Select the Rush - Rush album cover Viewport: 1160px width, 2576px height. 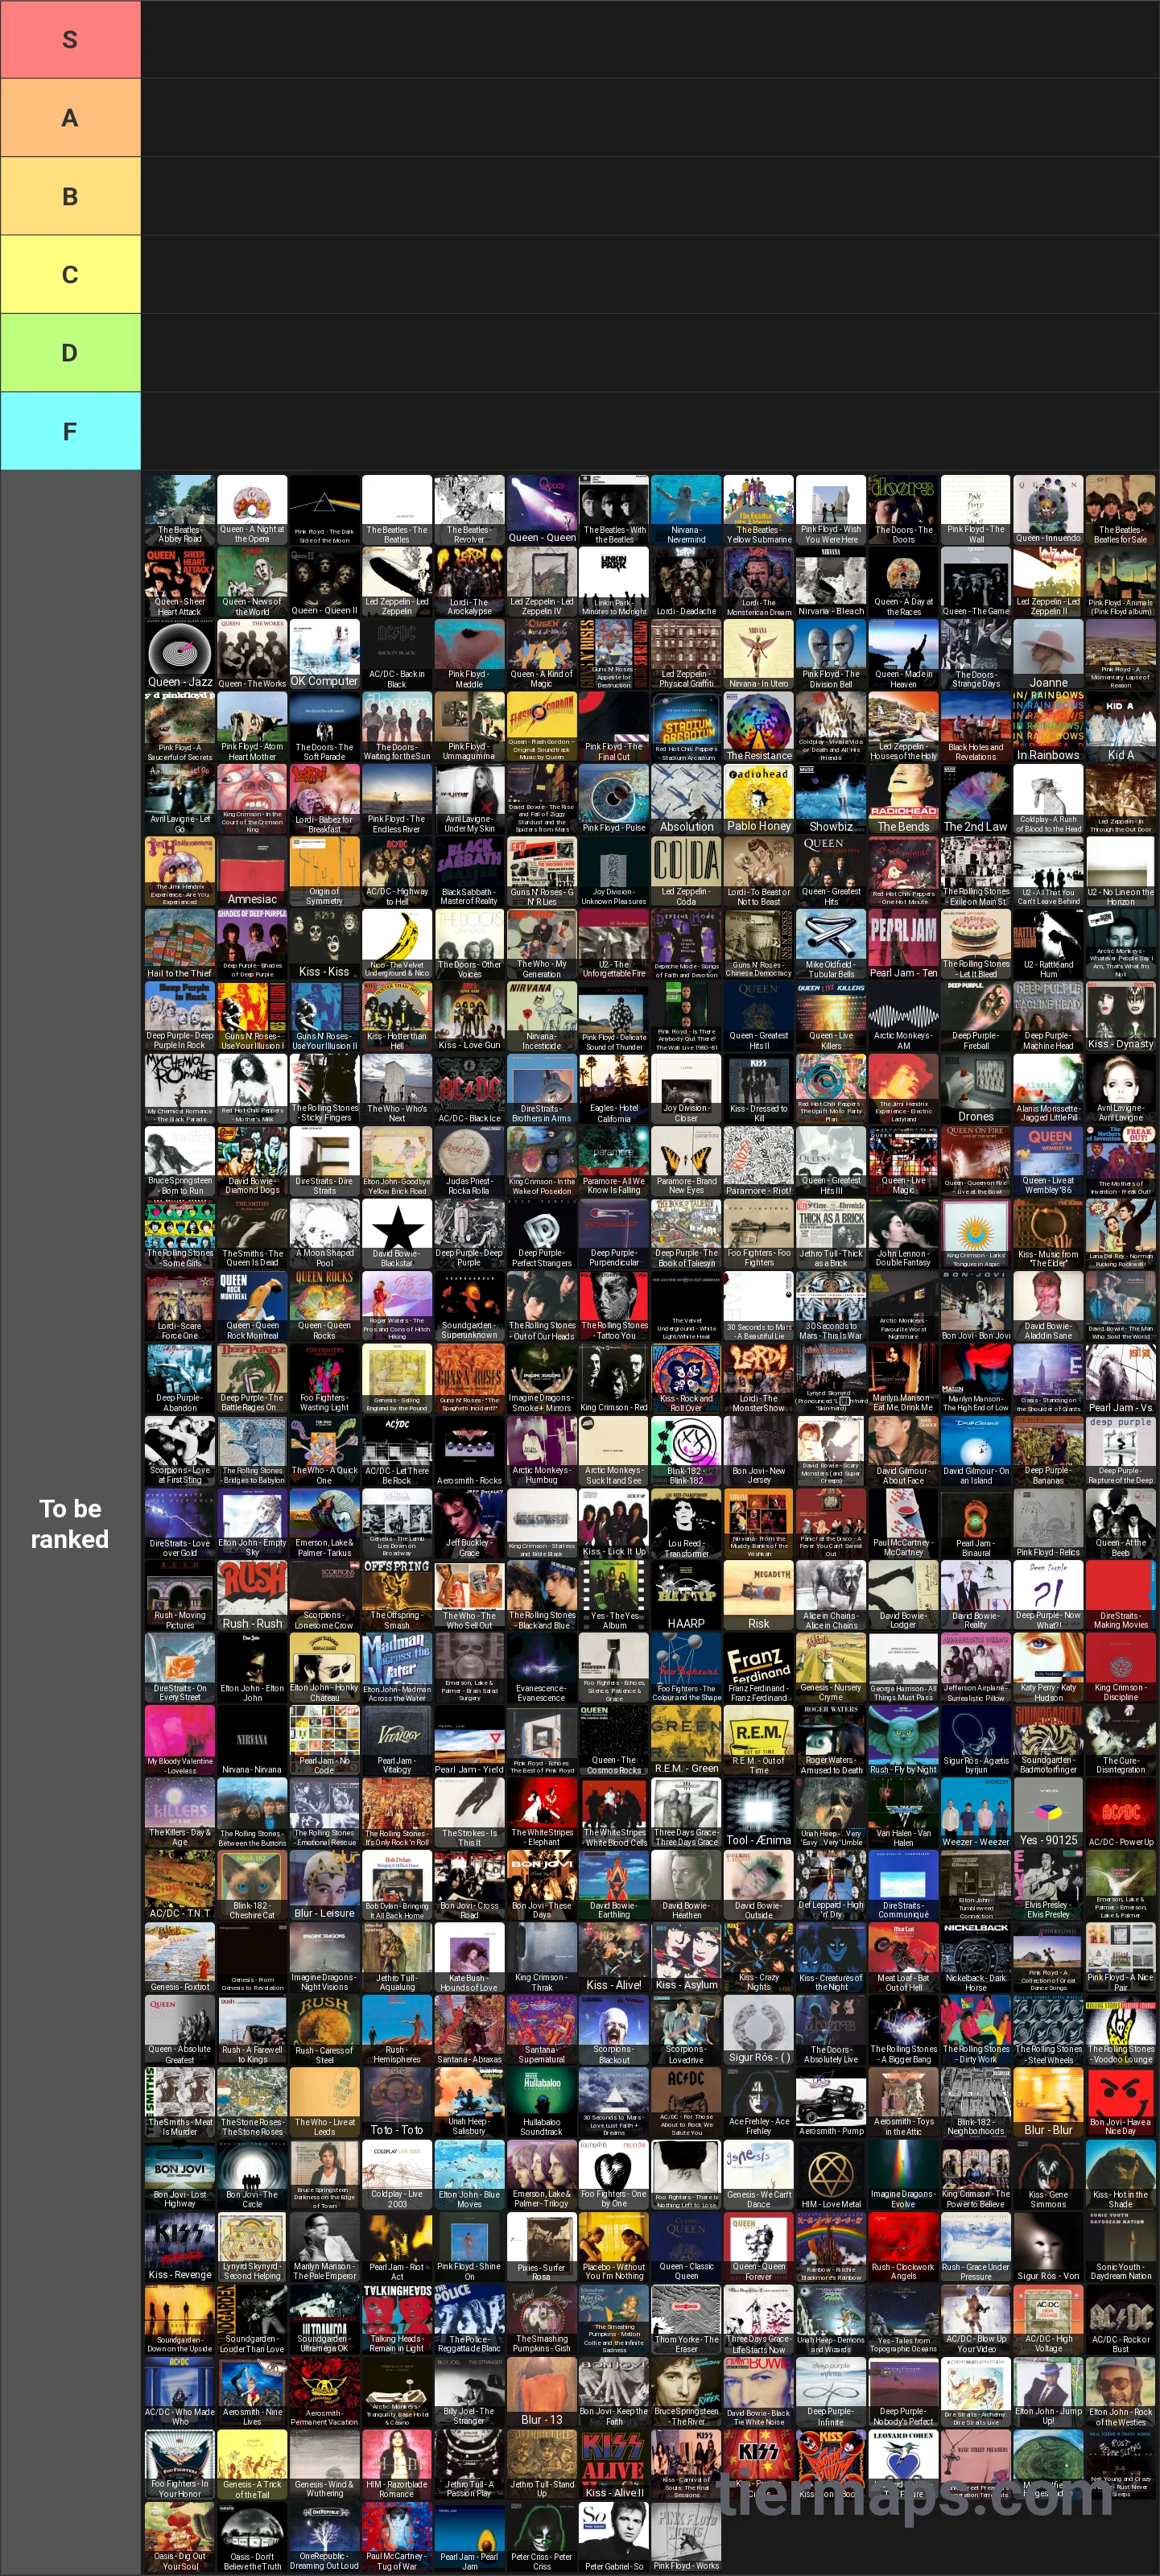[252, 1596]
